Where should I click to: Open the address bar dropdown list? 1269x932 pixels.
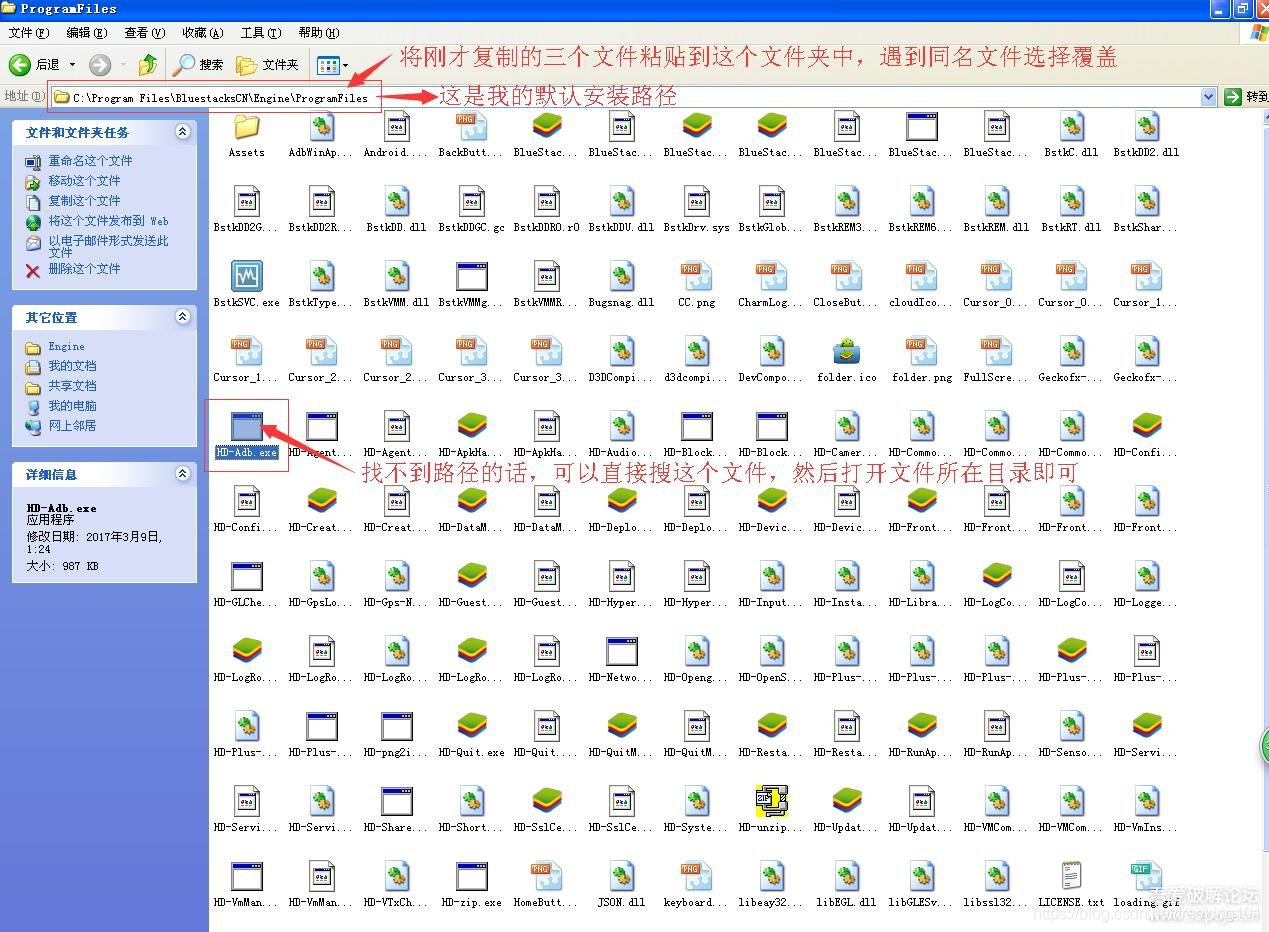pyautogui.click(x=1208, y=97)
